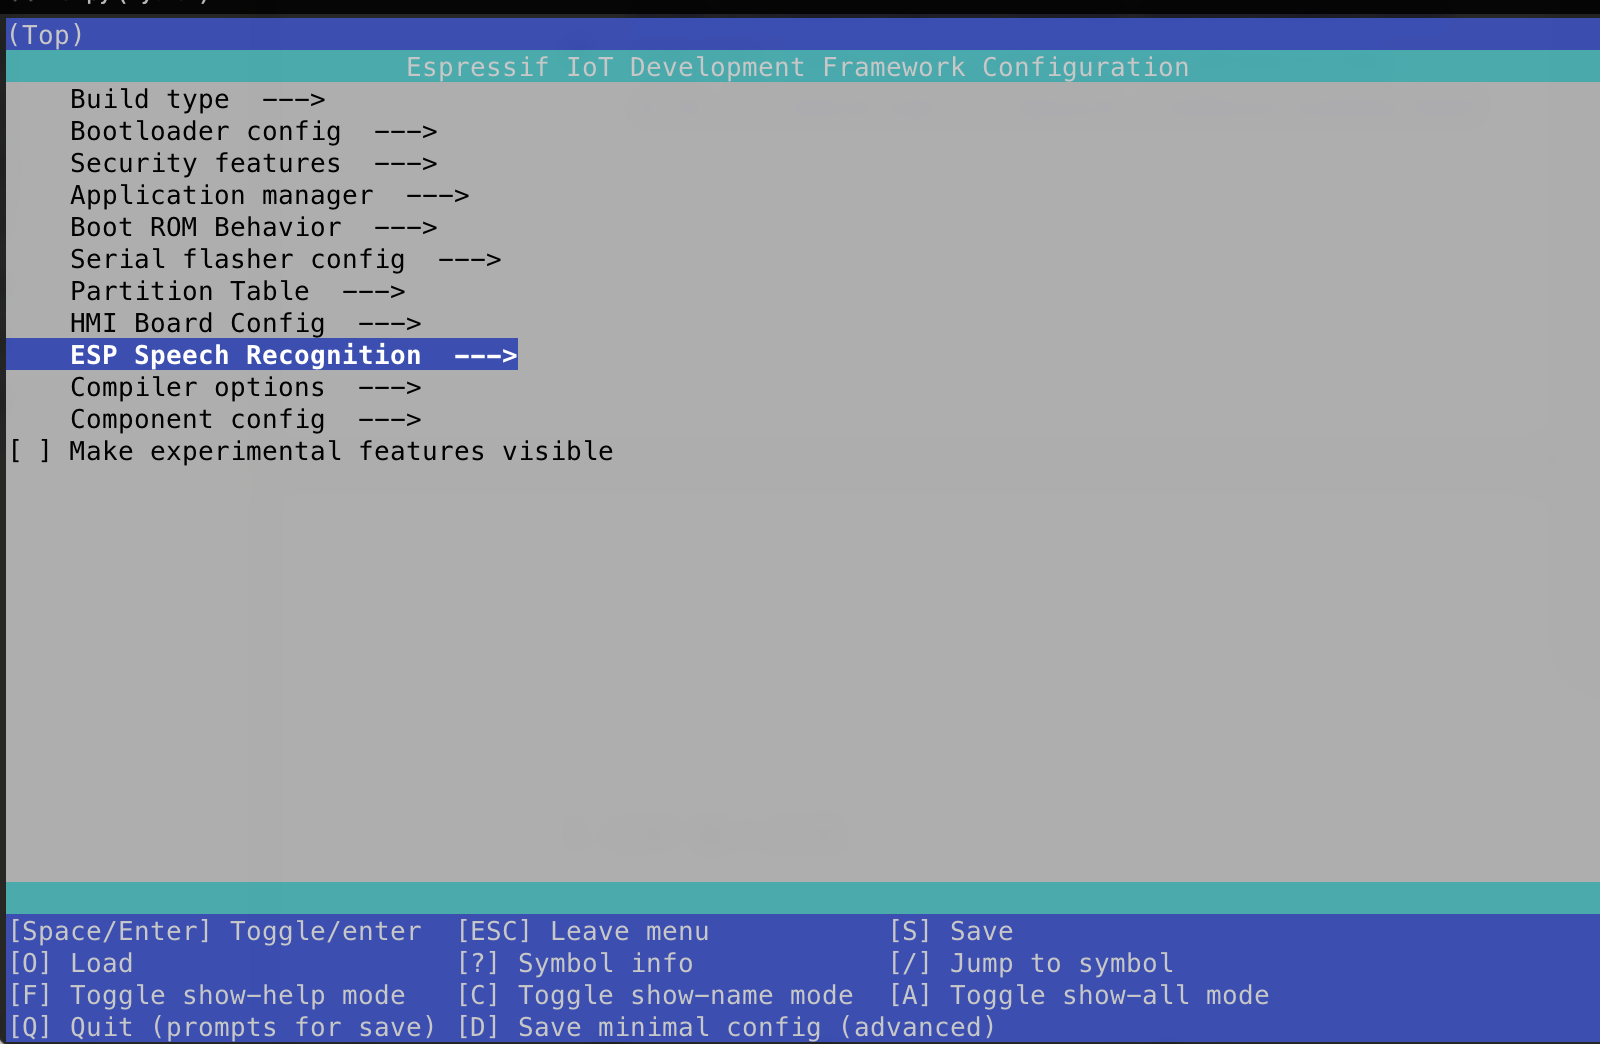Click the (Top) breadcrumb label

click(46, 35)
